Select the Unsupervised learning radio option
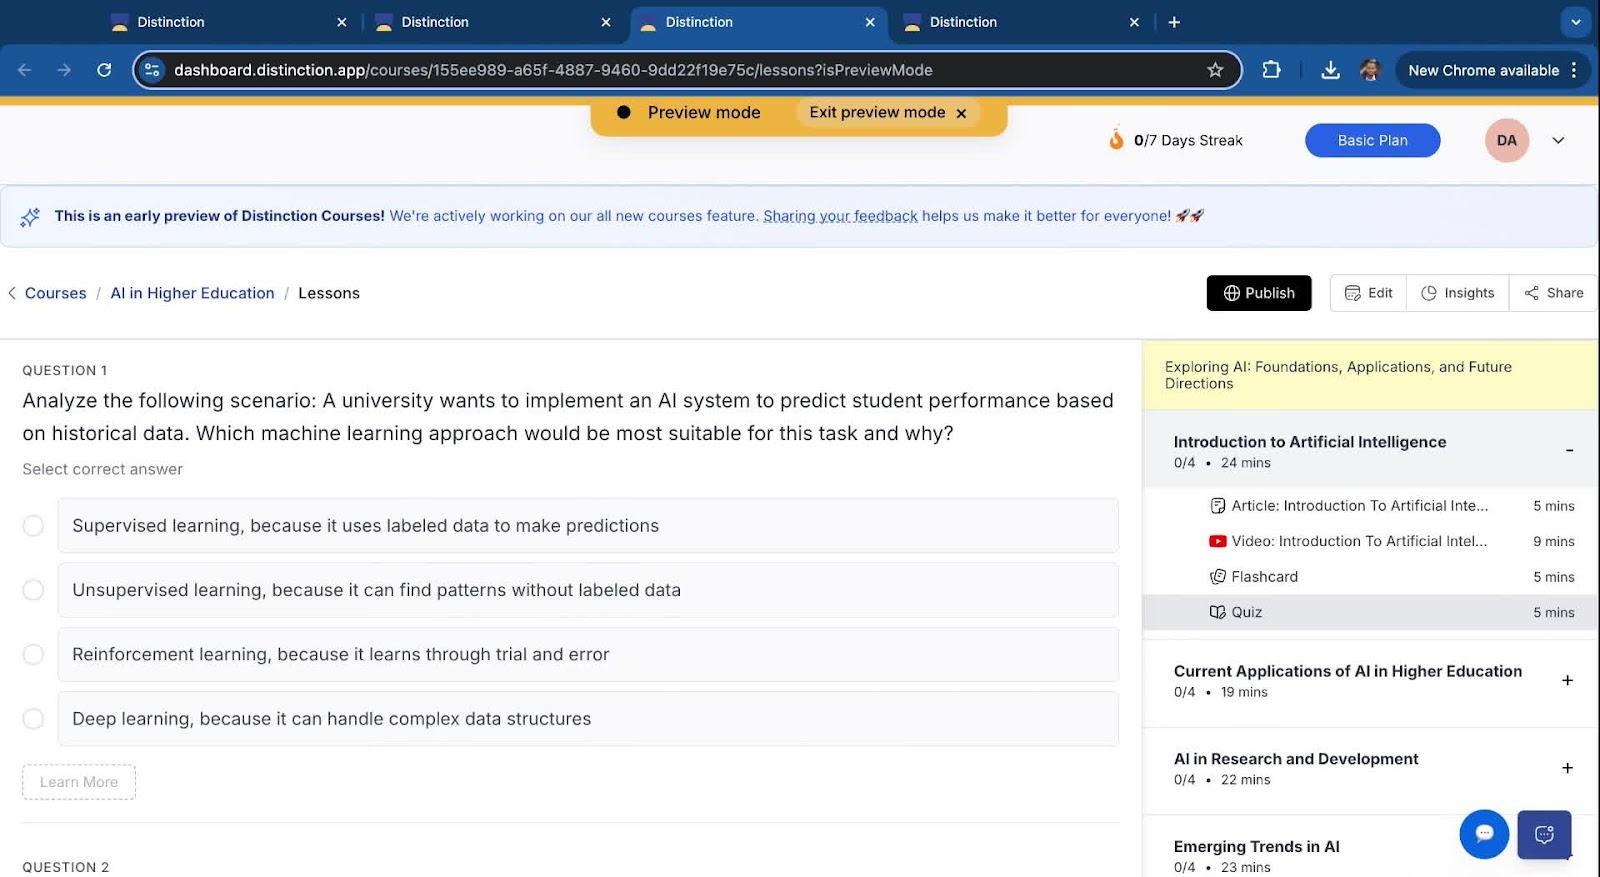This screenshot has height=877, width=1600. click(x=33, y=590)
